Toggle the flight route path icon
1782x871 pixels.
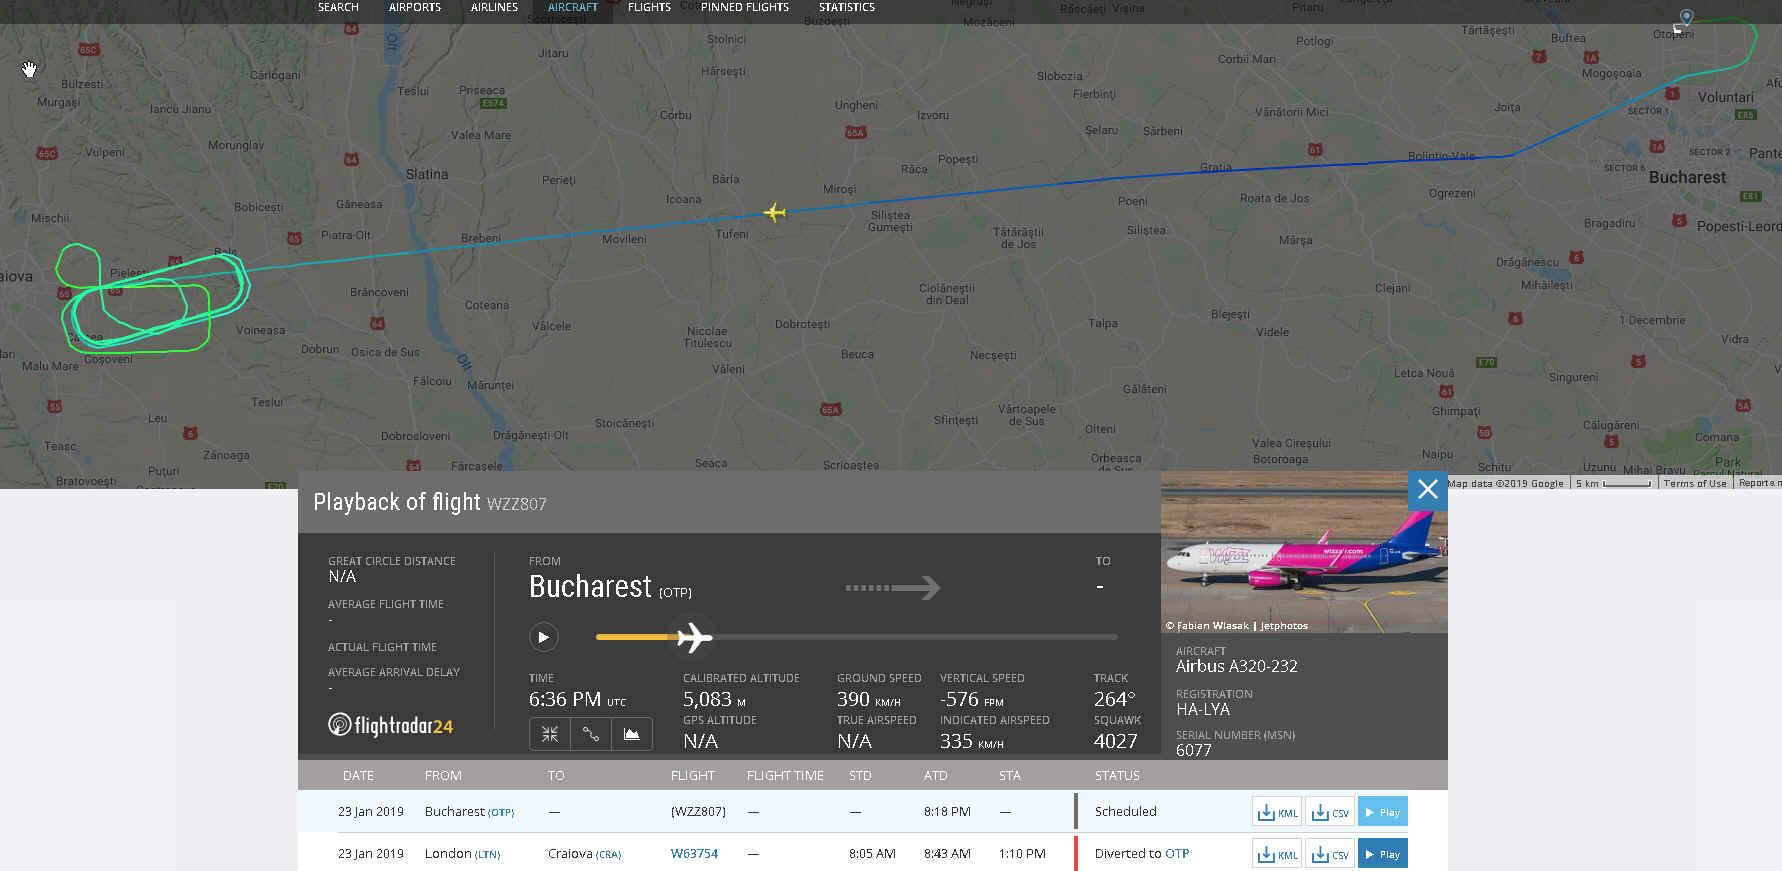591,734
